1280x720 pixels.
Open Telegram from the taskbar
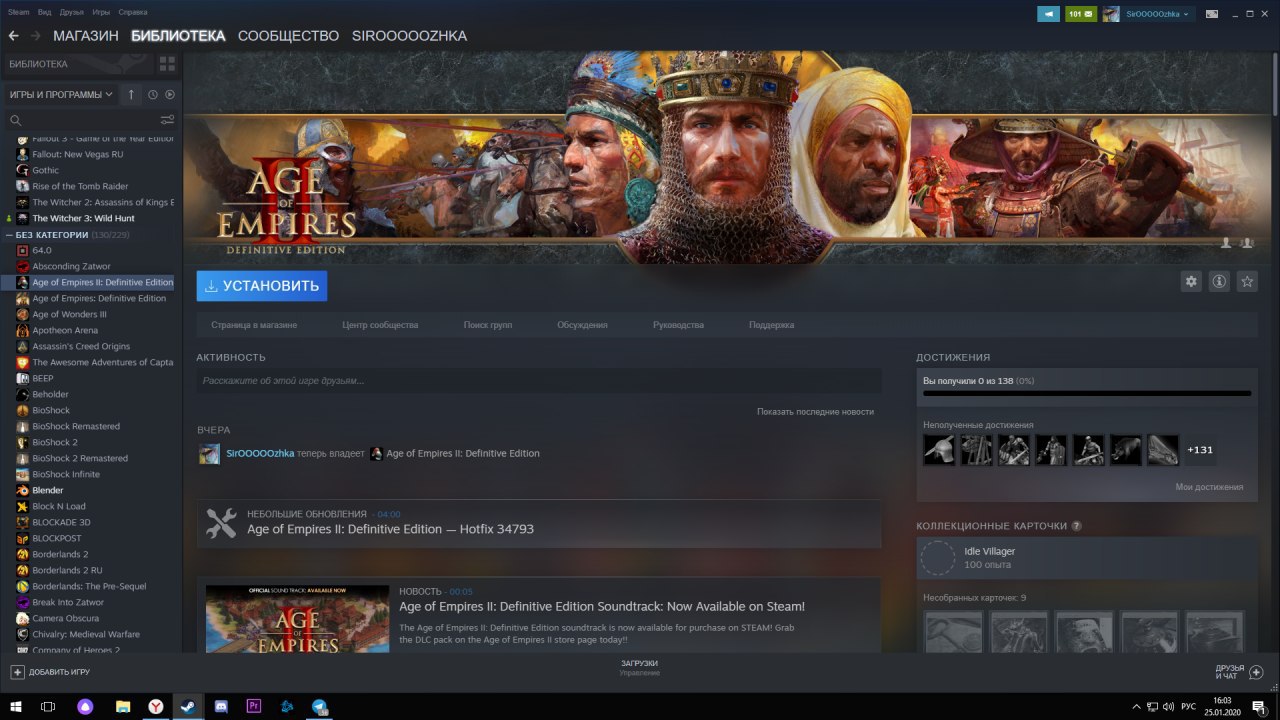(x=319, y=706)
